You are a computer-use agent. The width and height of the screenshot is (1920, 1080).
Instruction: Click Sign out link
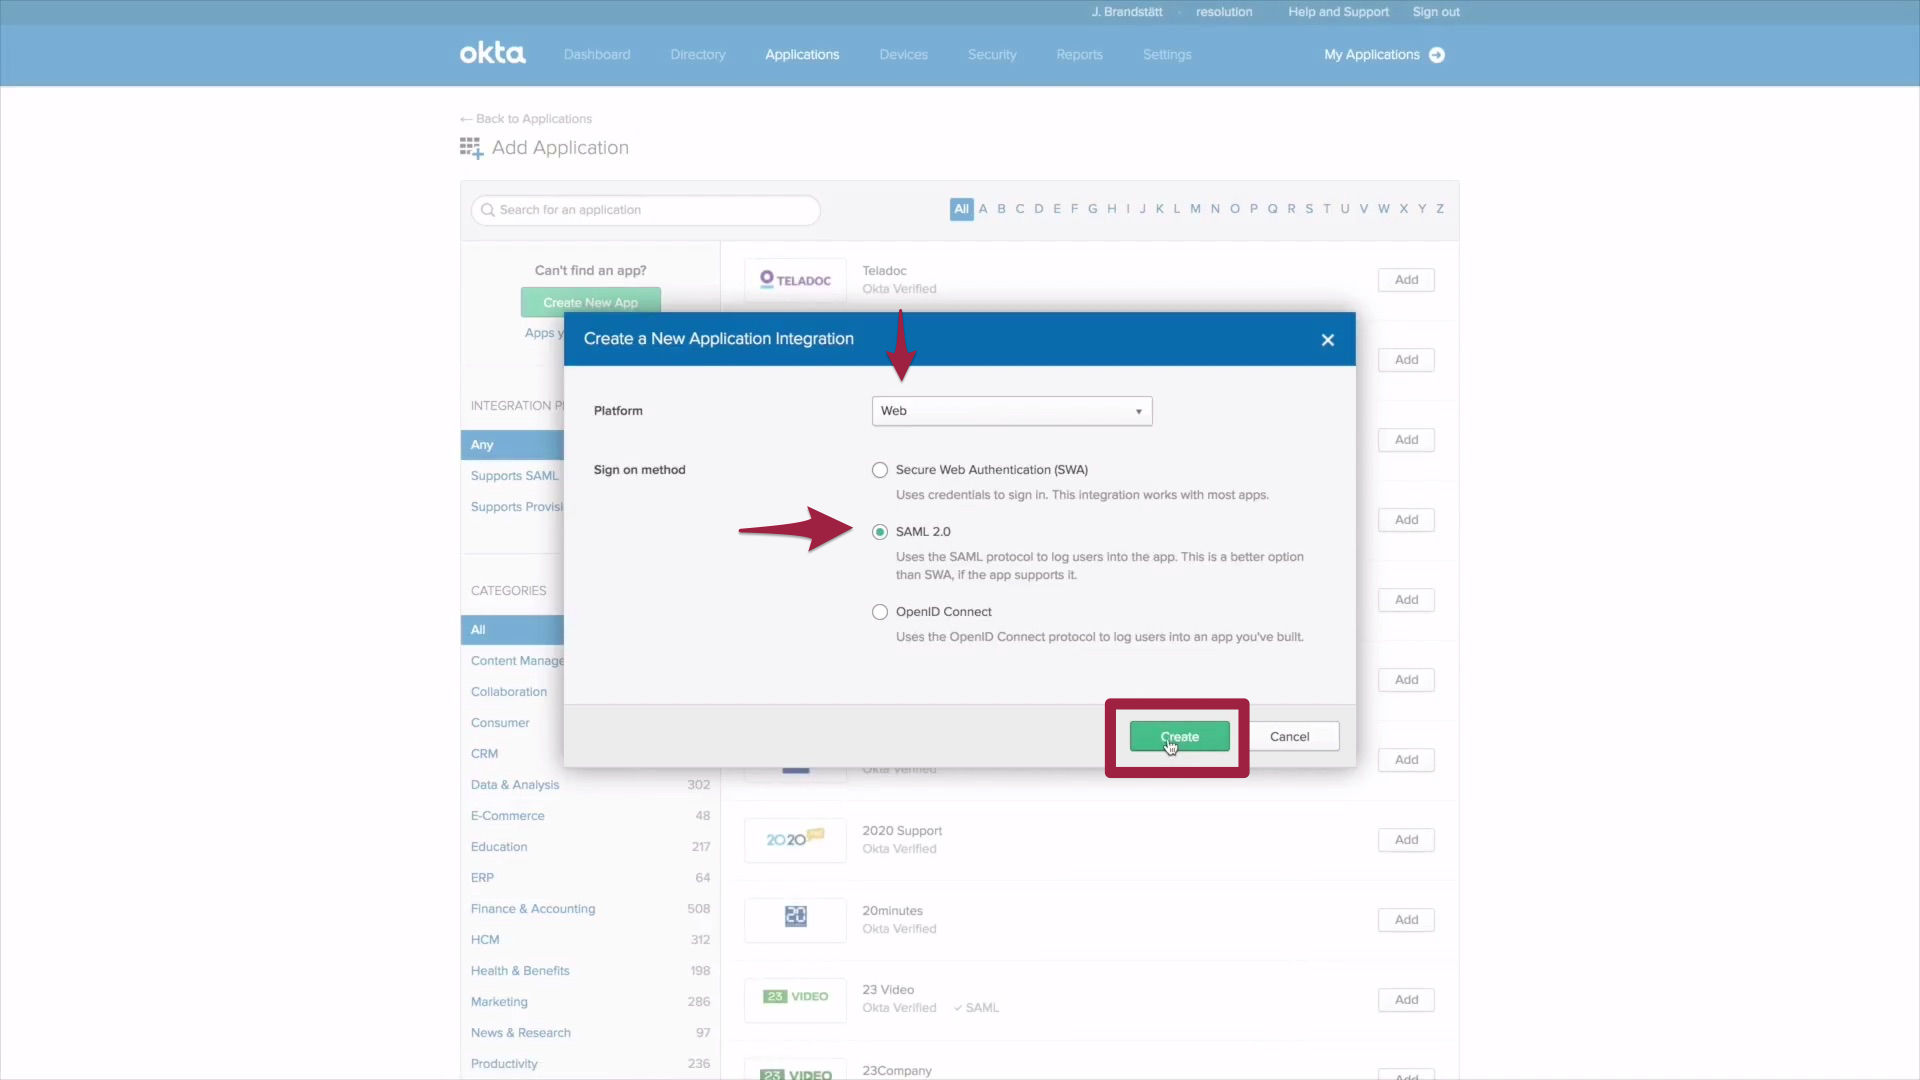pyautogui.click(x=1436, y=12)
